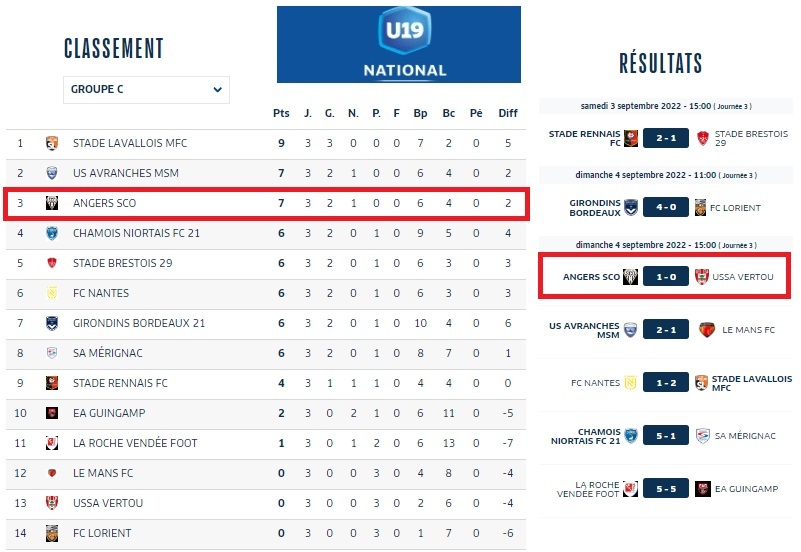Click the Diff column header
This screenshot has height=552, width=801.
pos(508,113)
